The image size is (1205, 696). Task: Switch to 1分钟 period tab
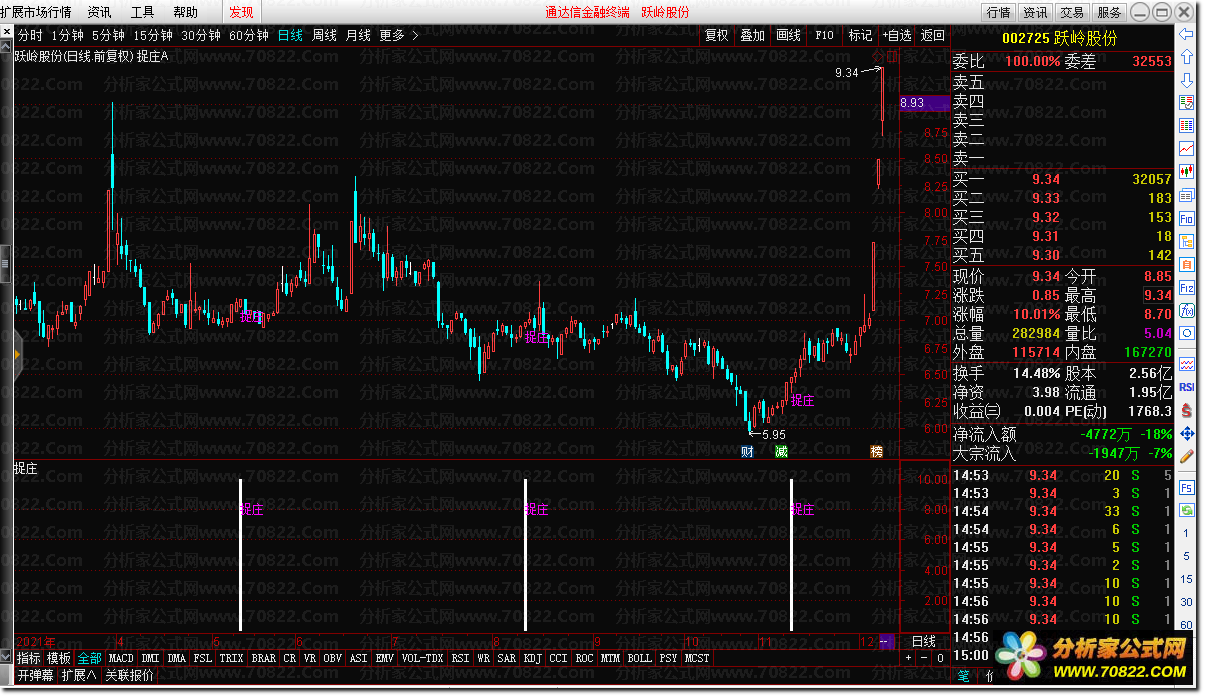(67, 35)
